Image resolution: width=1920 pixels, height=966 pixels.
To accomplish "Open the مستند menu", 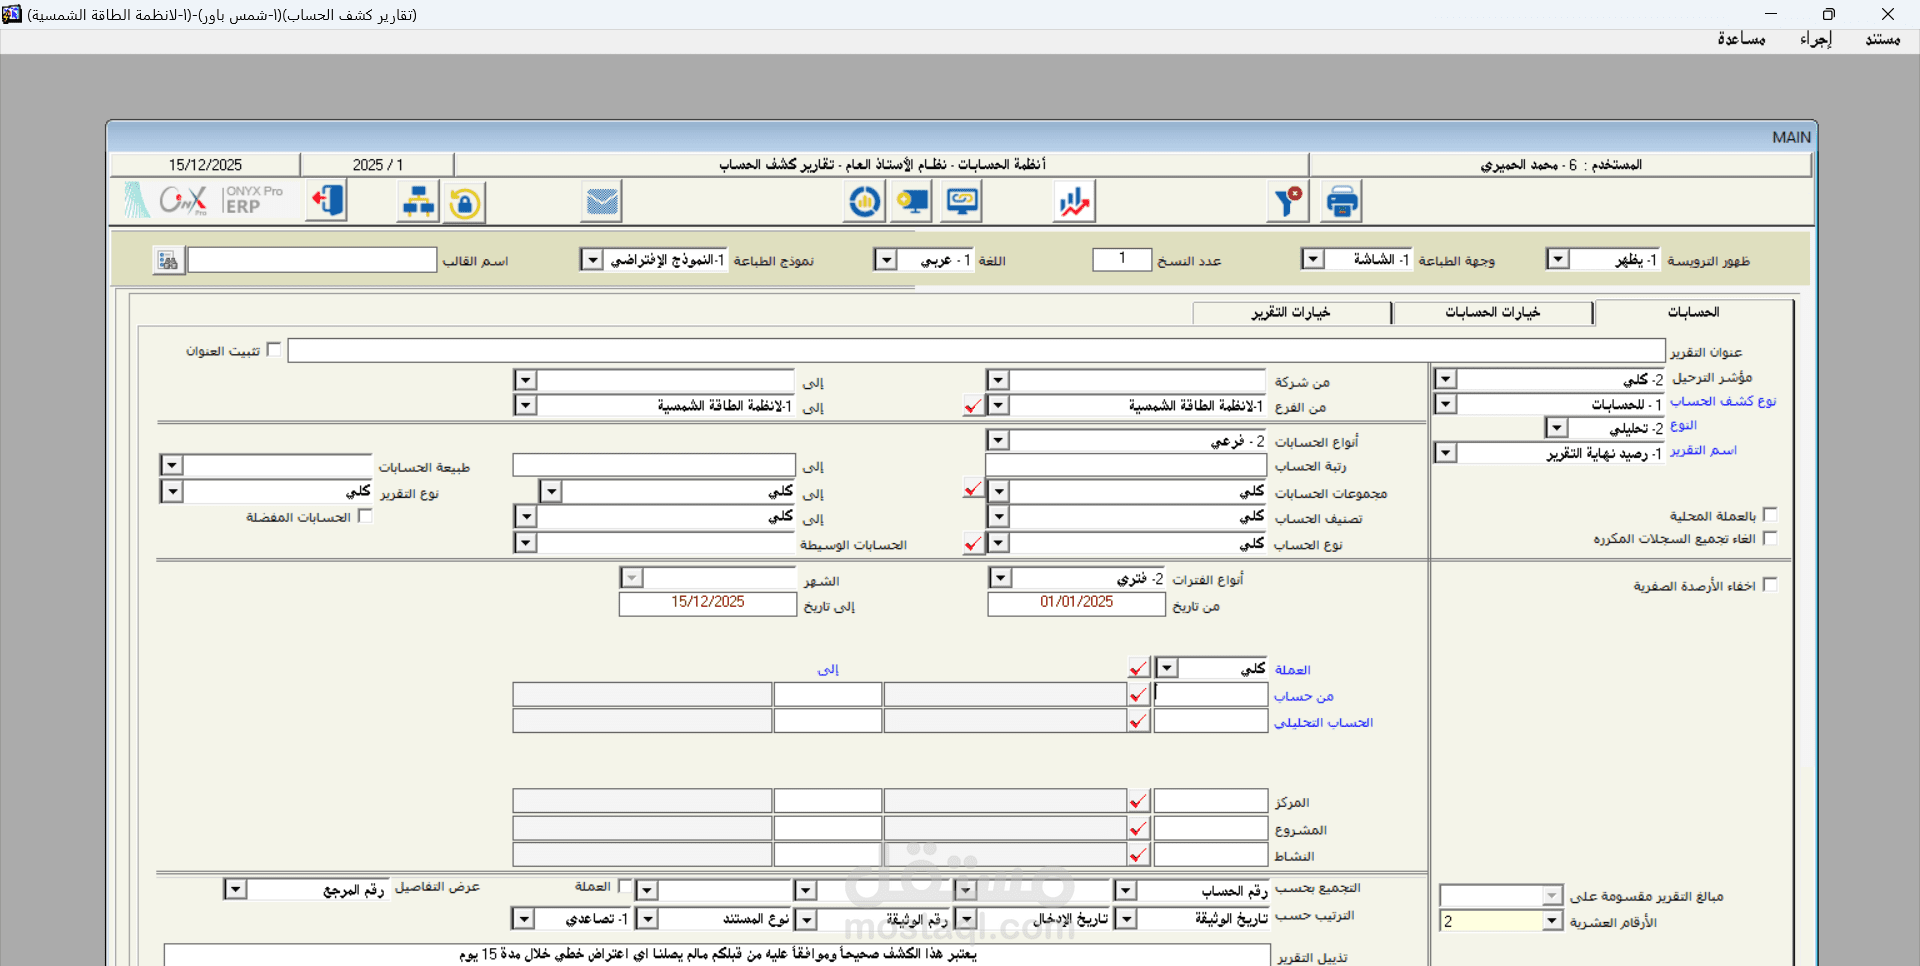I will point(1883,39).
